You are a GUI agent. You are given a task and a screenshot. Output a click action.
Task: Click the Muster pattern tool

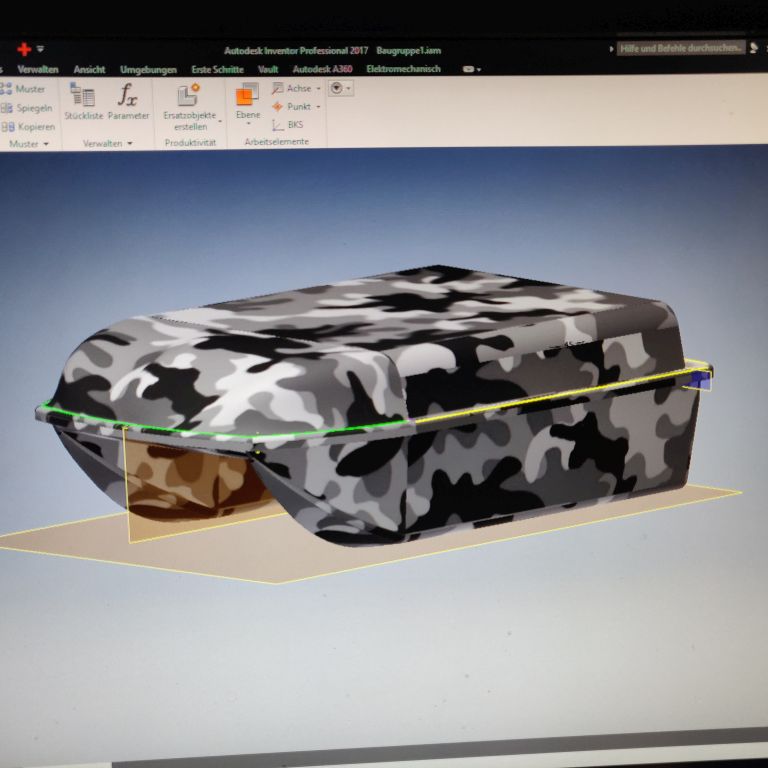(23, 89)
